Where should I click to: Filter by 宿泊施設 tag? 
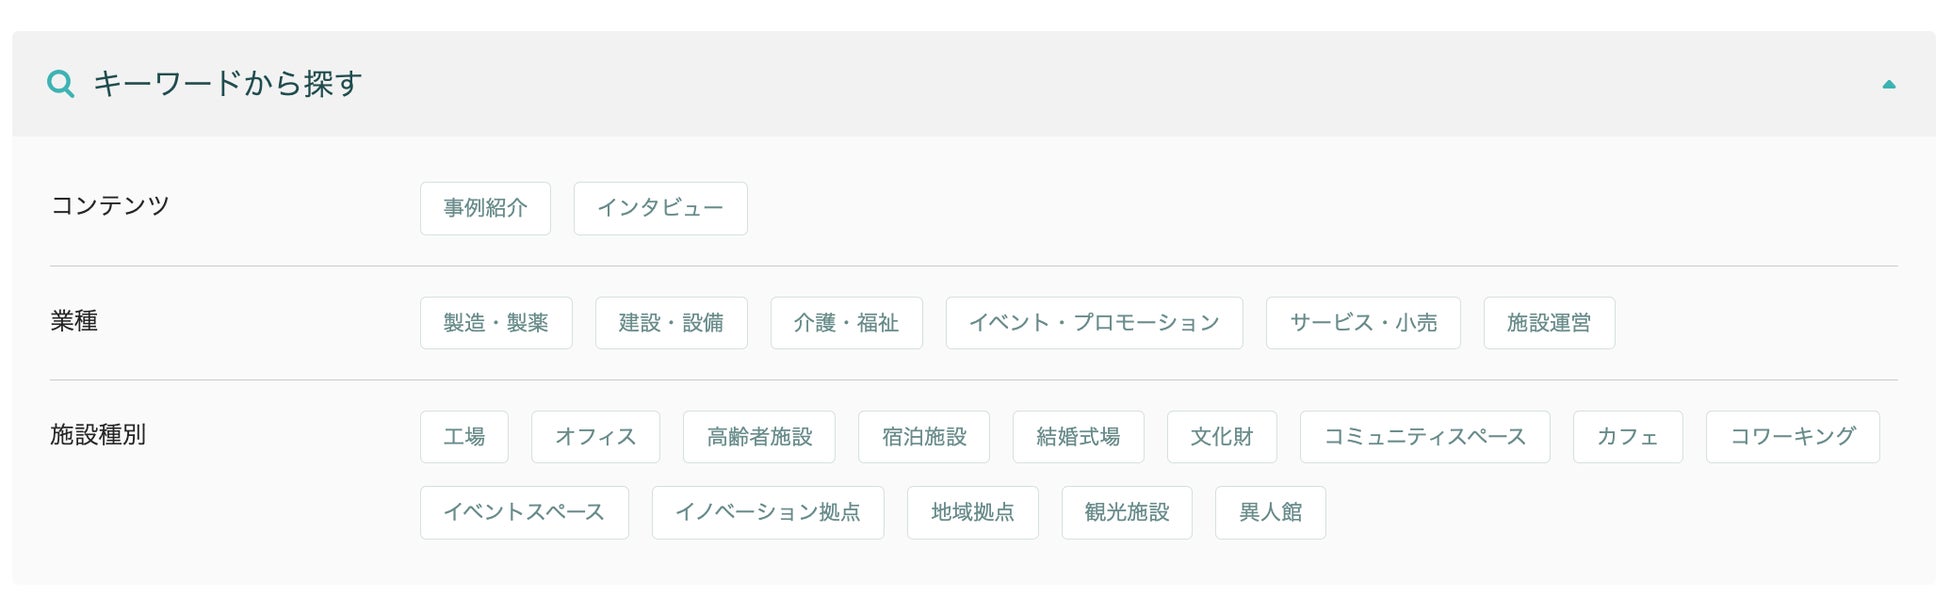(x=924, y=437)
